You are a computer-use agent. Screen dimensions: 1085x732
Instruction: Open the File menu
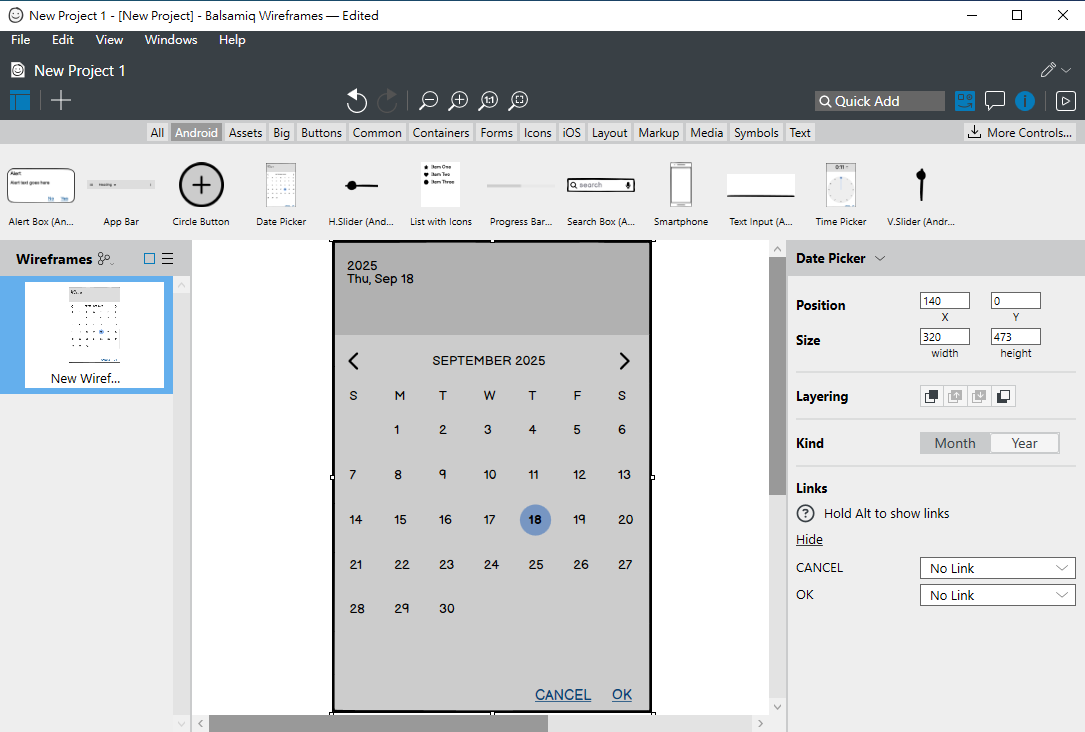tap(21, 40)
